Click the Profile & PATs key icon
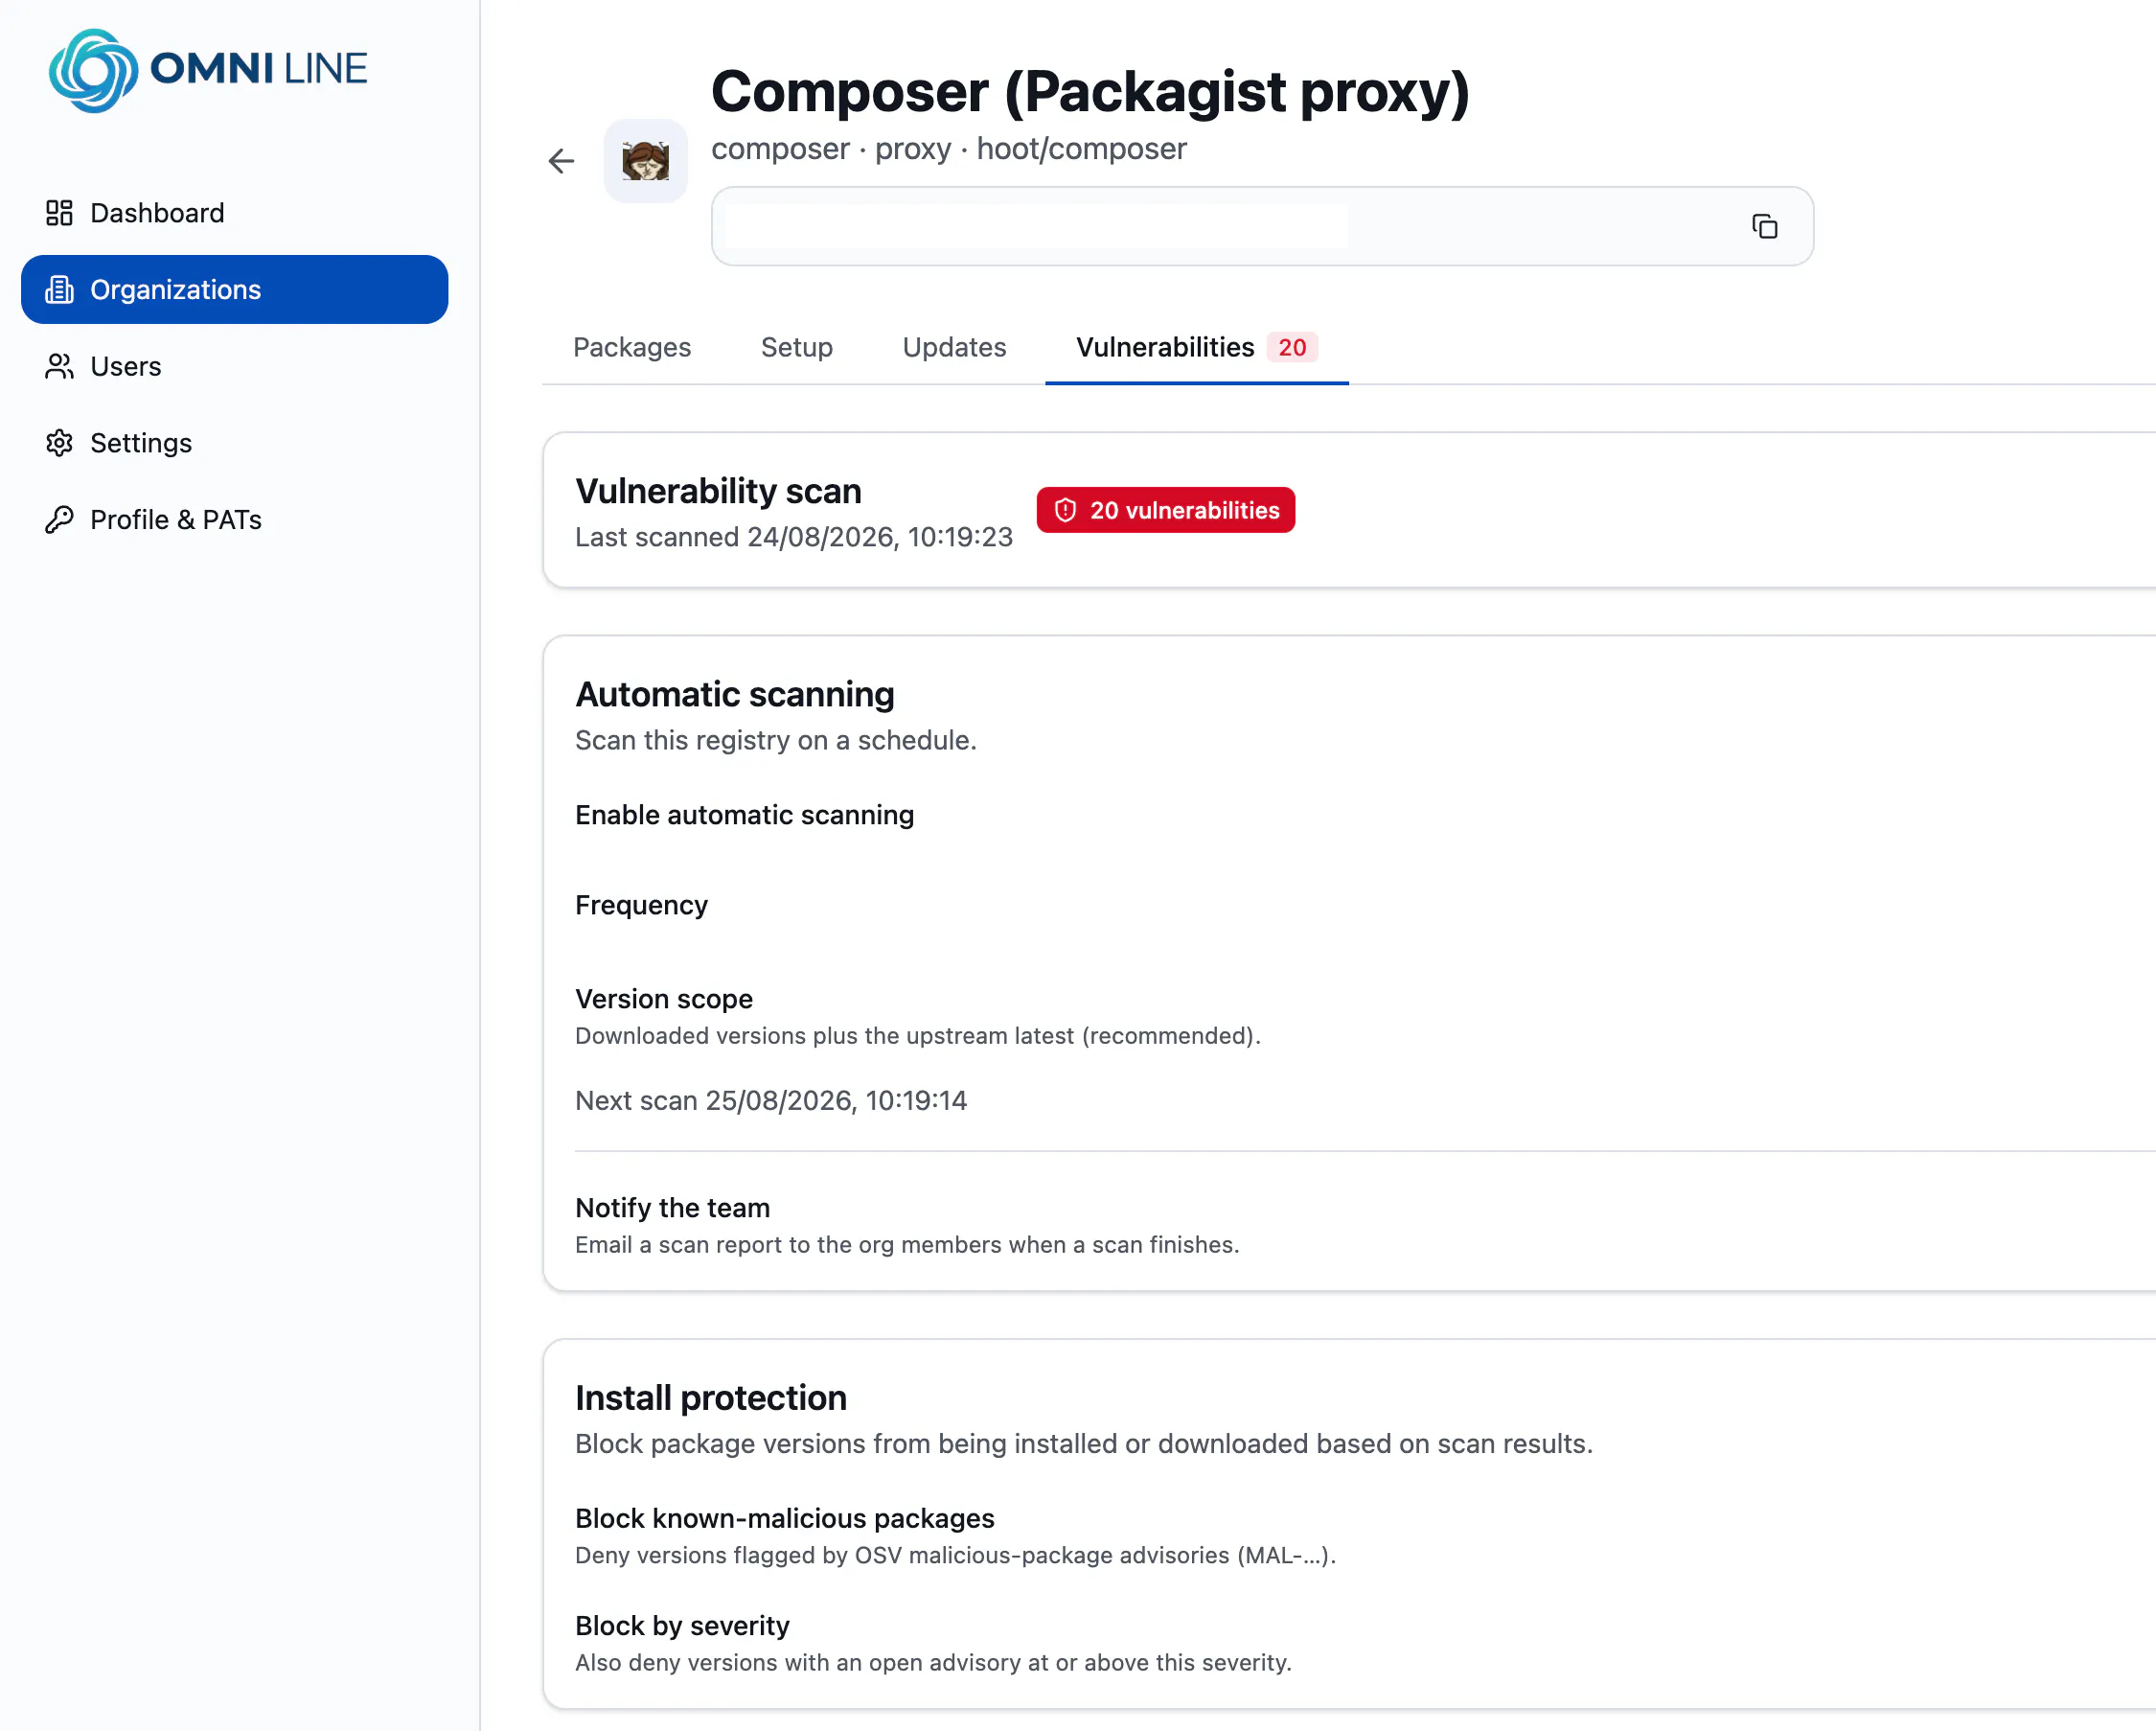 [59, 520]
